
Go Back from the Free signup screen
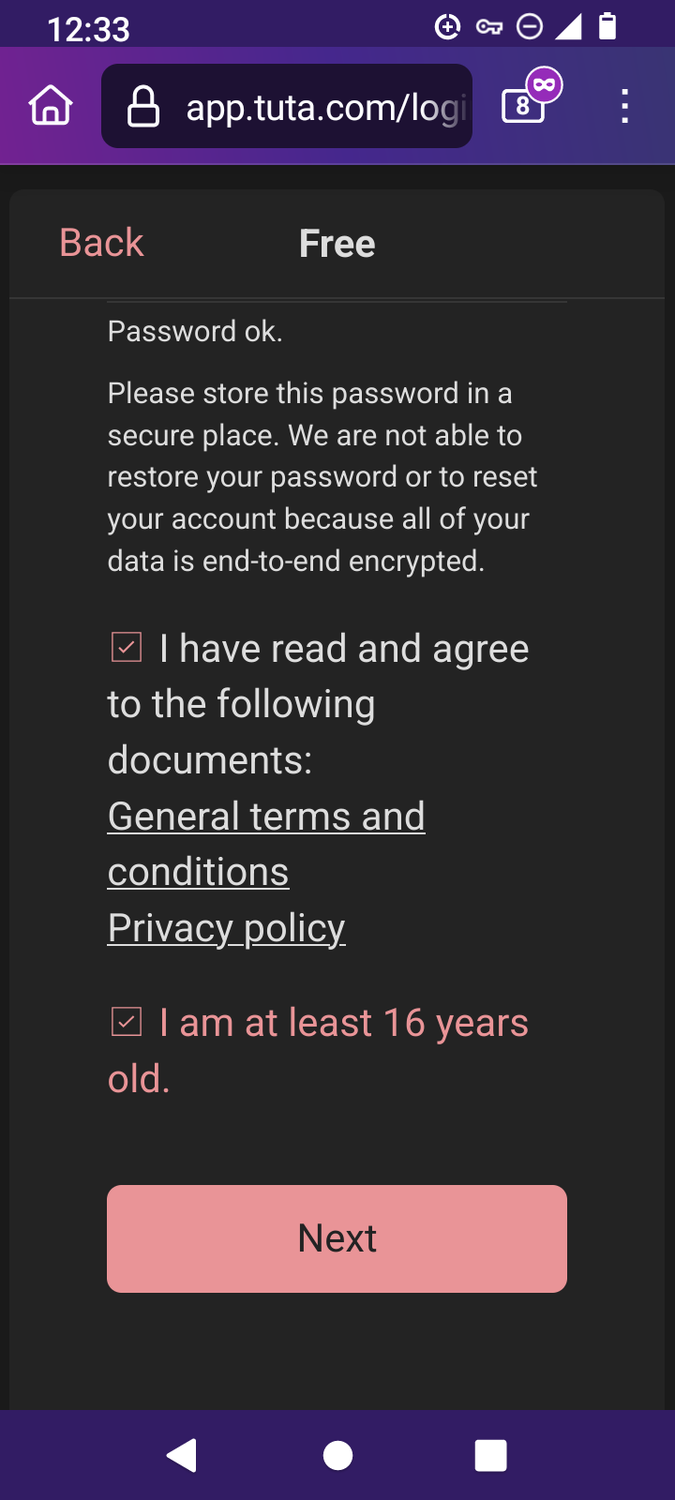[x=100, y=242]
